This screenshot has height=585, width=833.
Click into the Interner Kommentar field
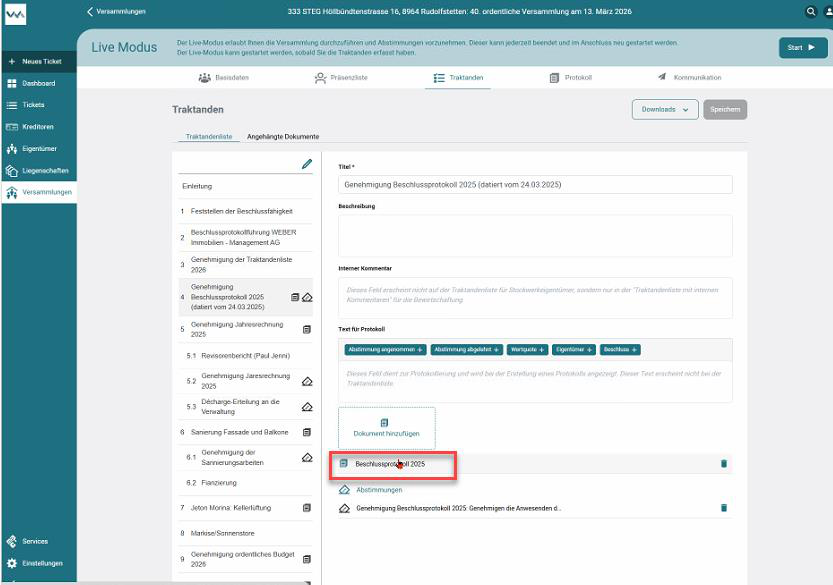point(535,298)
